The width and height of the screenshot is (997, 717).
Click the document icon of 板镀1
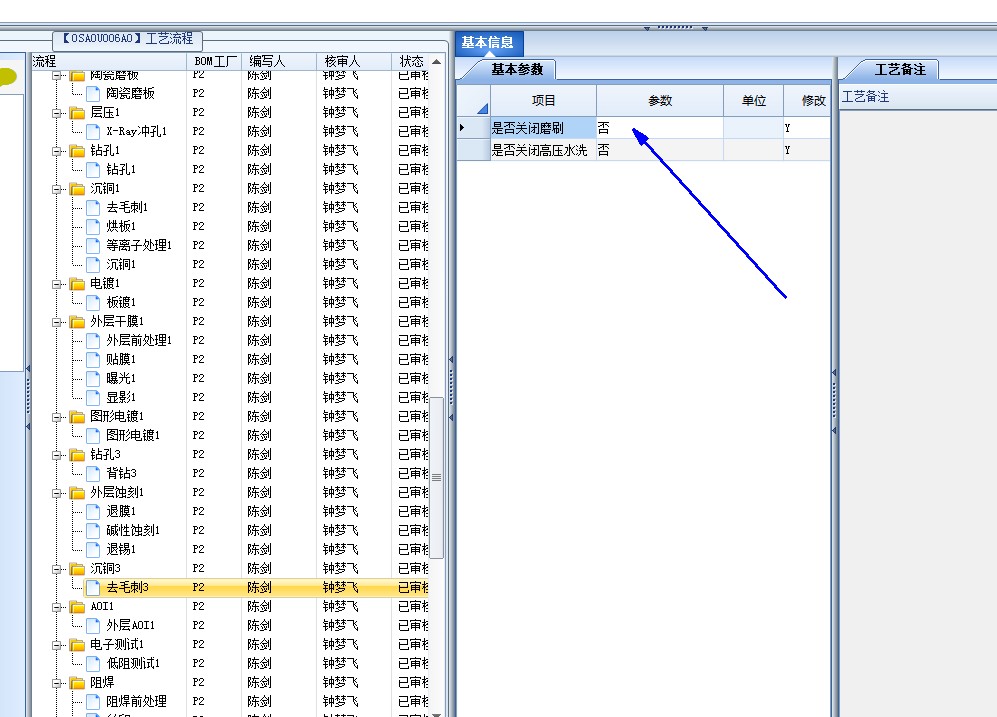click(93, 302)
